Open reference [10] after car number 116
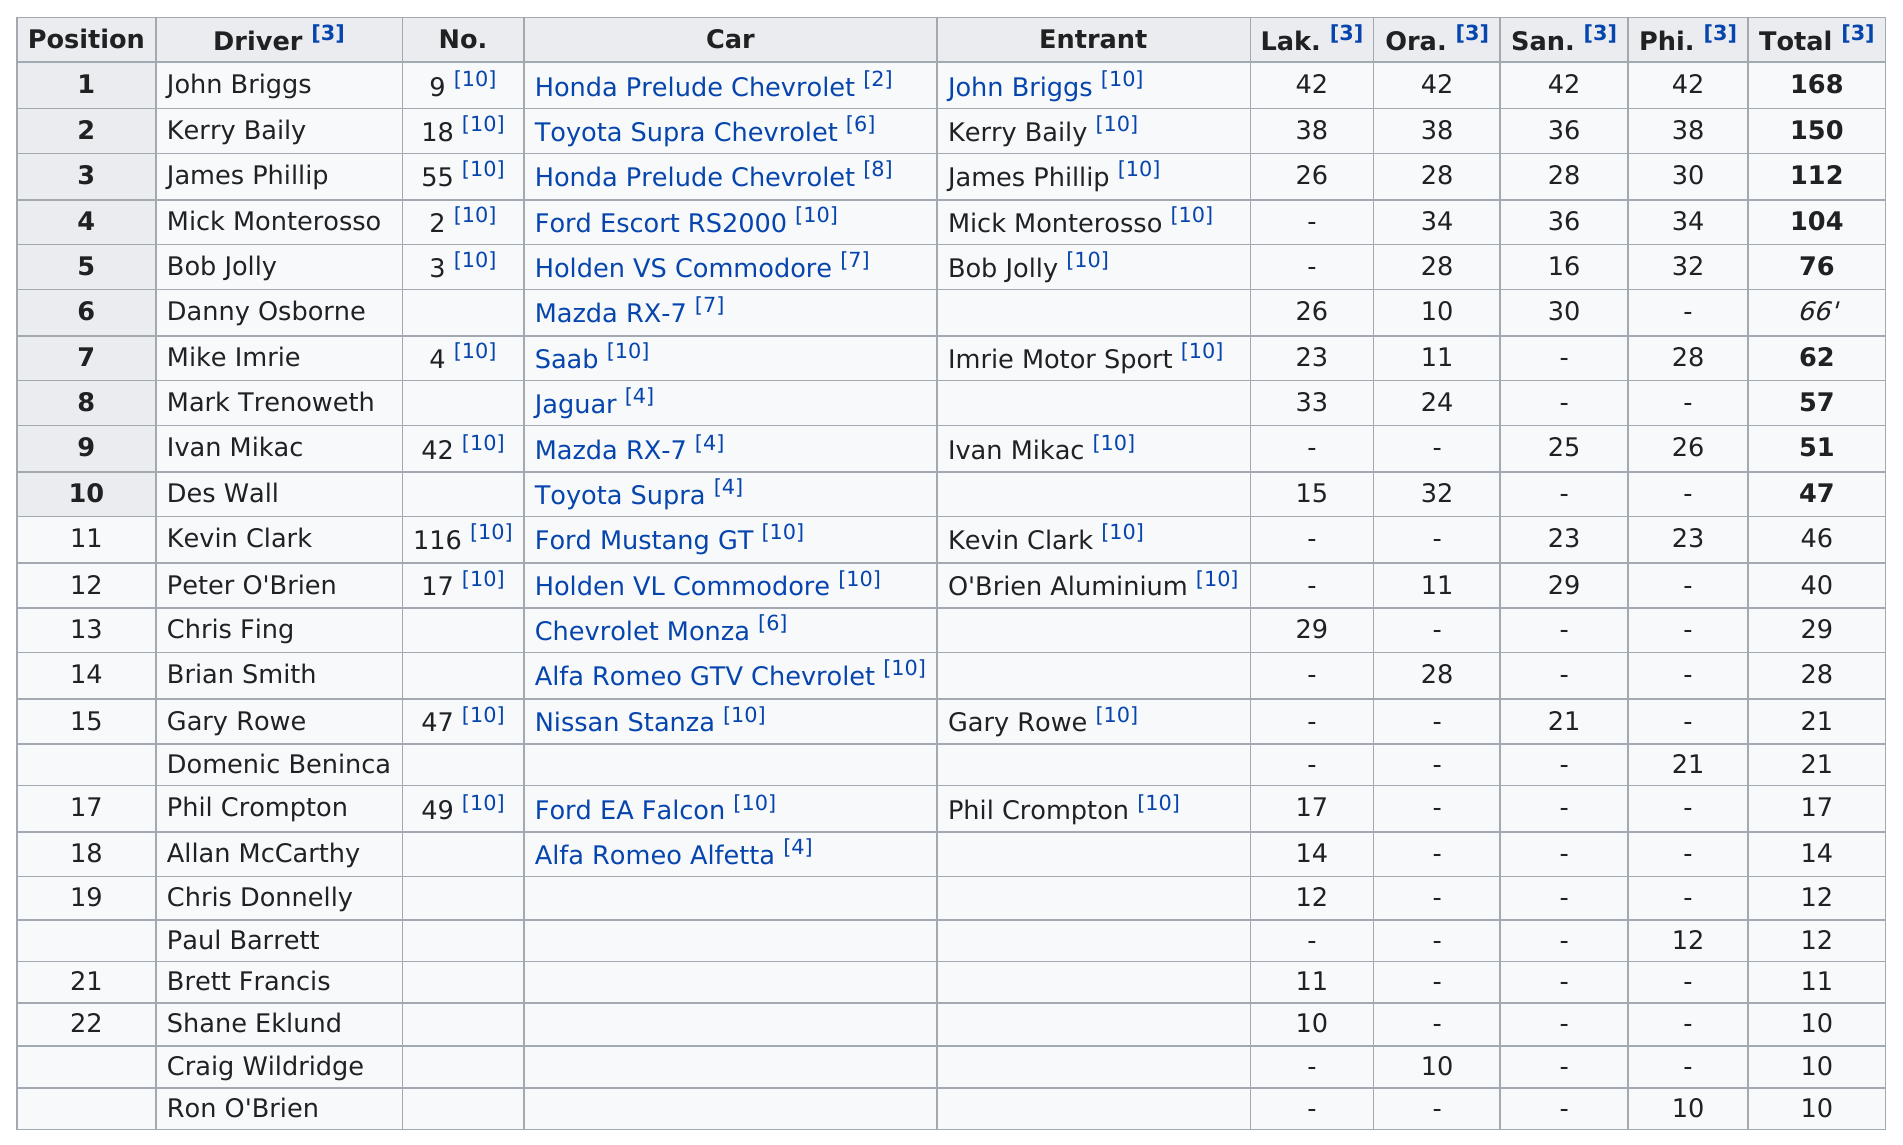The width and height of the screenshot is (1903, 1145). click(x=491, y=532)
